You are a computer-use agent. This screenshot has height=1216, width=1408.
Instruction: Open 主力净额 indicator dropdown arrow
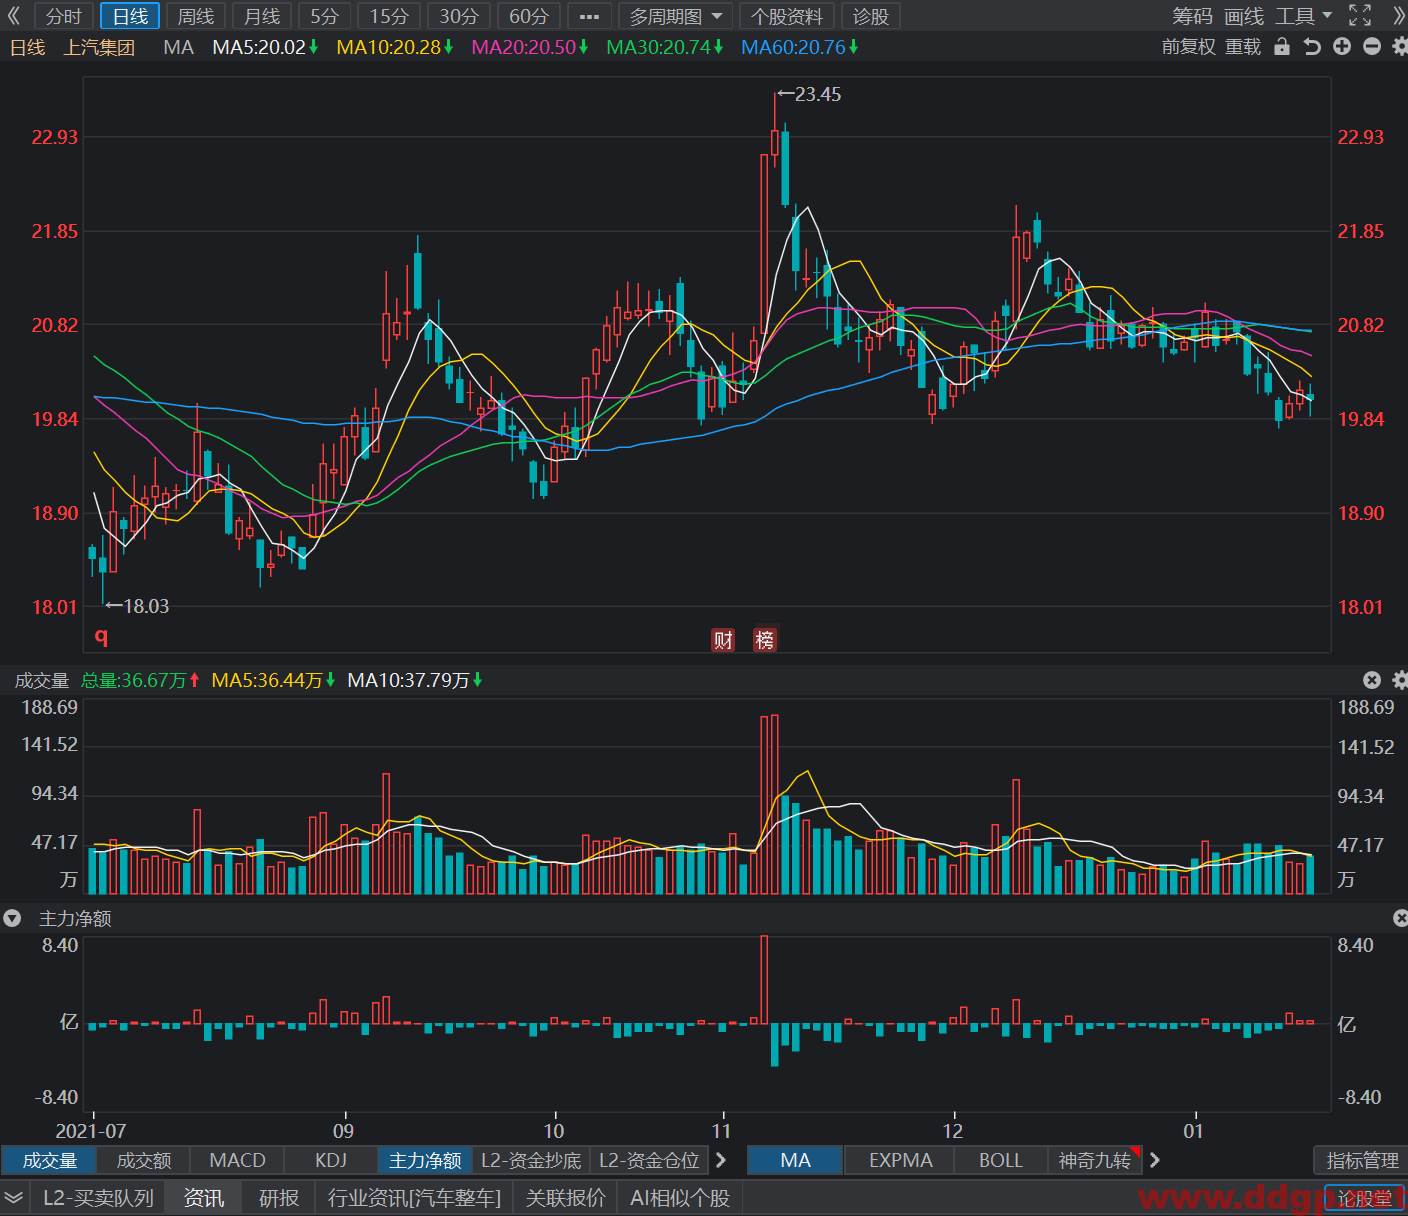click(x=12, y=918)
